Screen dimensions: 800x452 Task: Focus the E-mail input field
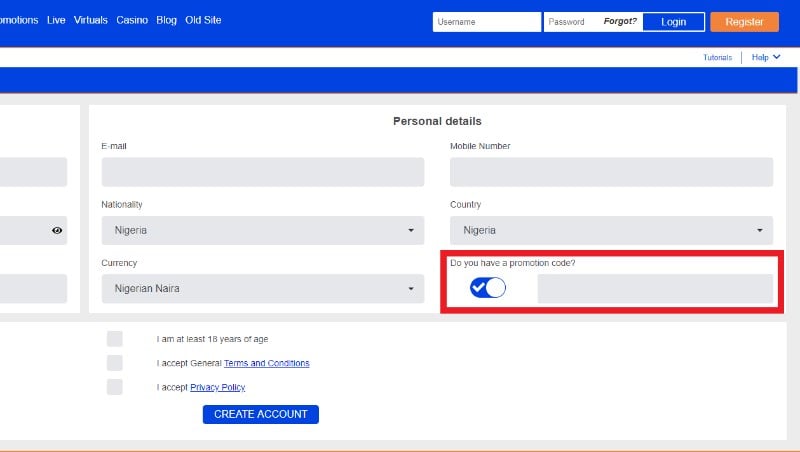[x=263, y=172]
